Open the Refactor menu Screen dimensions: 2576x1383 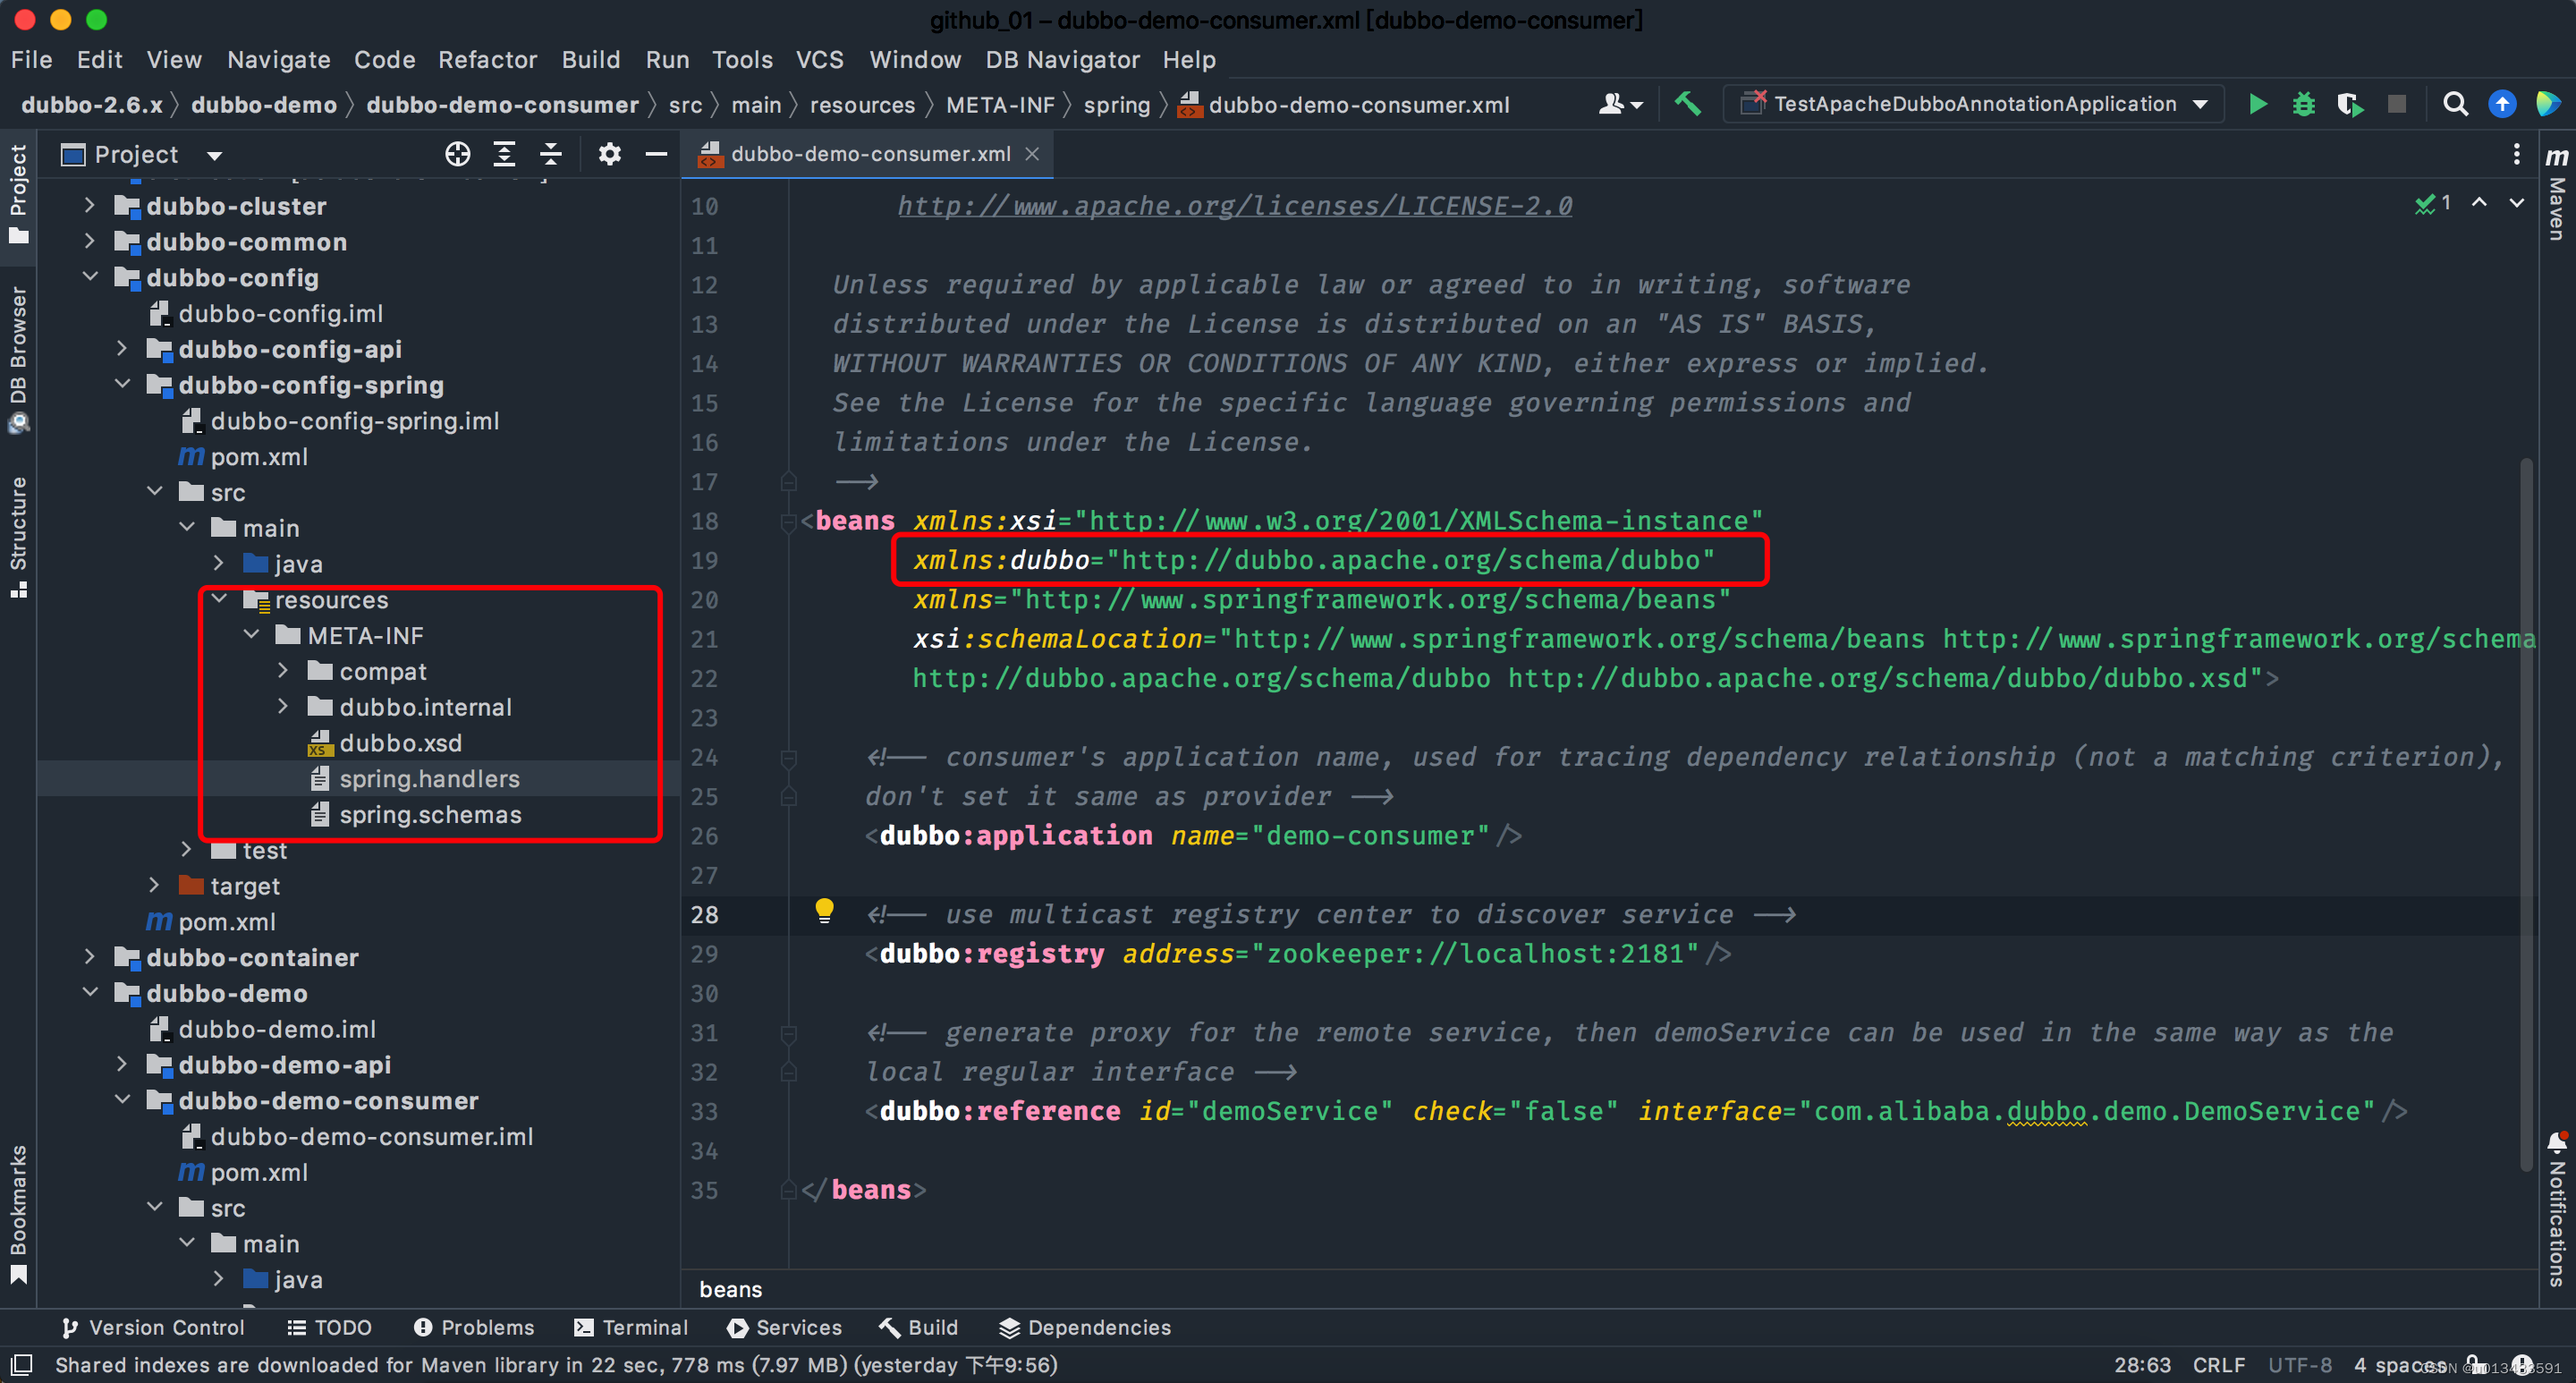tap(487, 60)
